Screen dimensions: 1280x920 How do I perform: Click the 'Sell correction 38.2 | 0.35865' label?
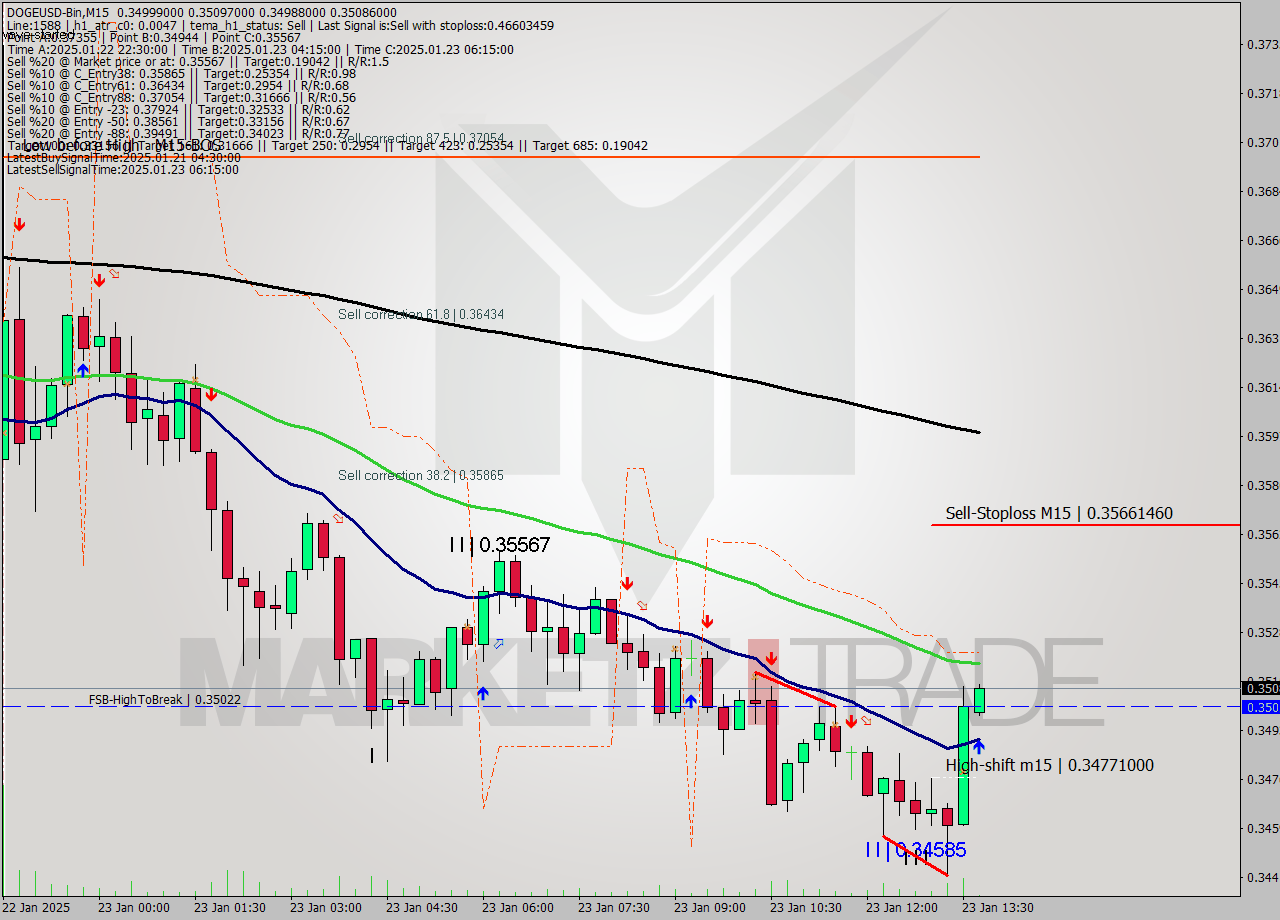click(421, 475)
